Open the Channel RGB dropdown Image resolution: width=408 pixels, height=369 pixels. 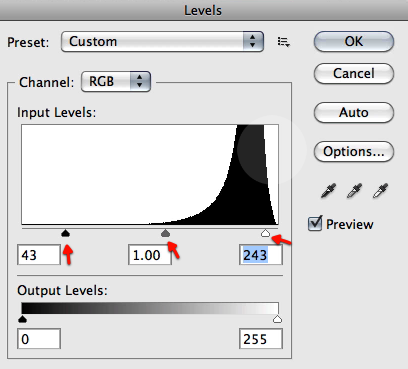(x=116, y=81)
